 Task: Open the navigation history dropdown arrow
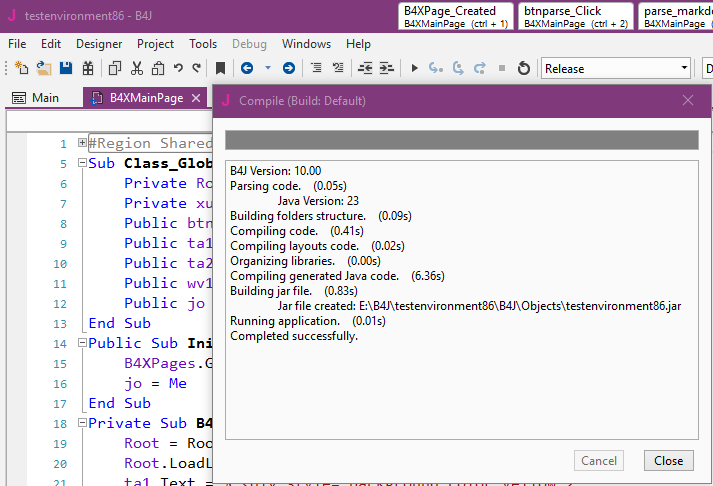point(268,68)
